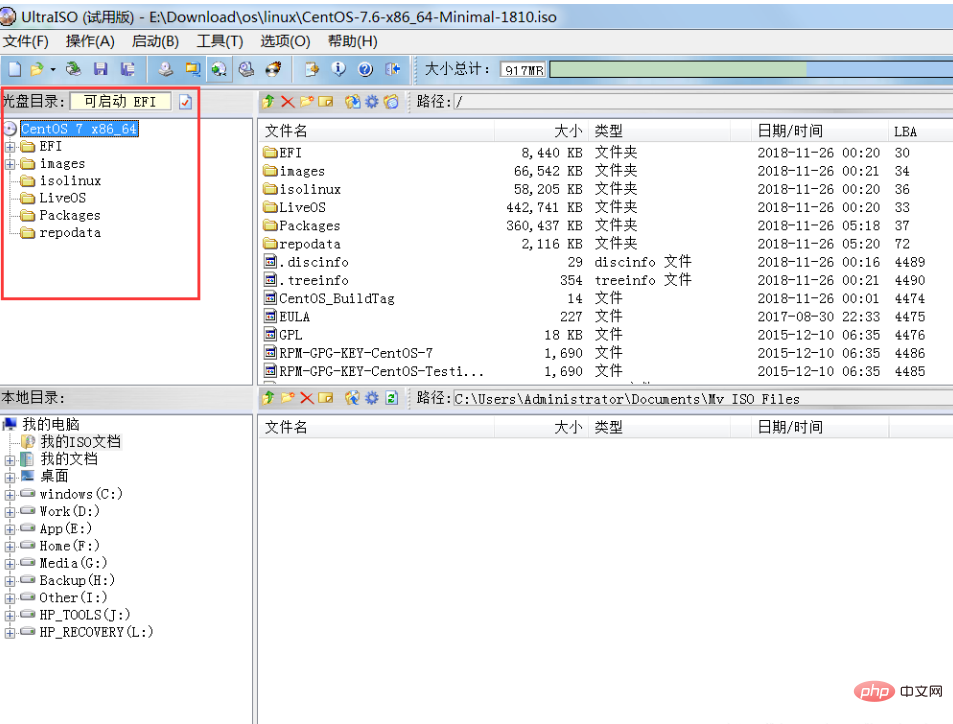Click the gear icon in the disc pane toolbar

(371, 102)
